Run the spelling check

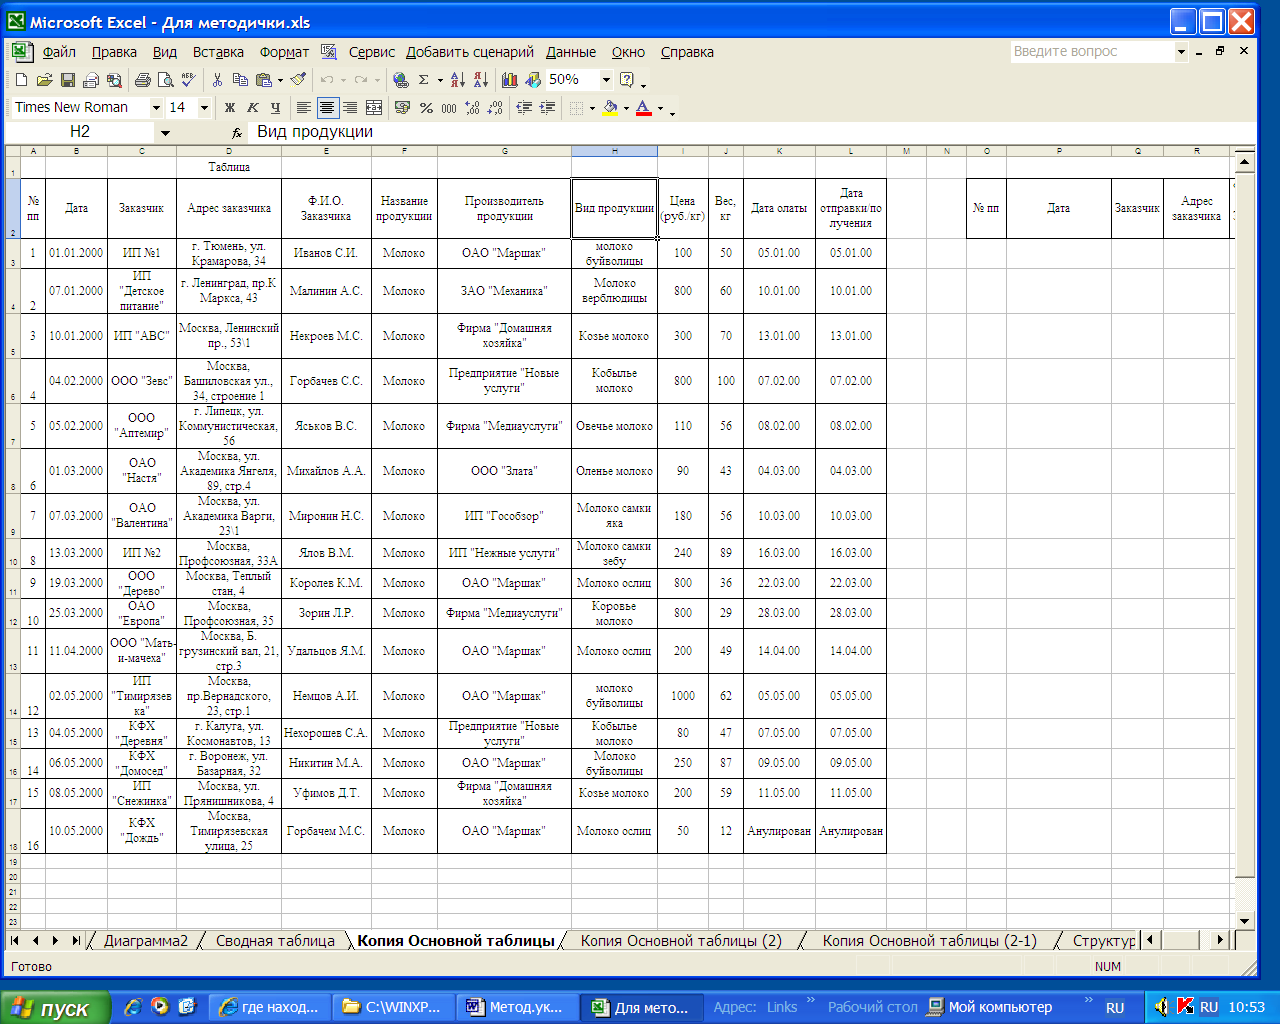pyautogui.click(x=188, y=80)
